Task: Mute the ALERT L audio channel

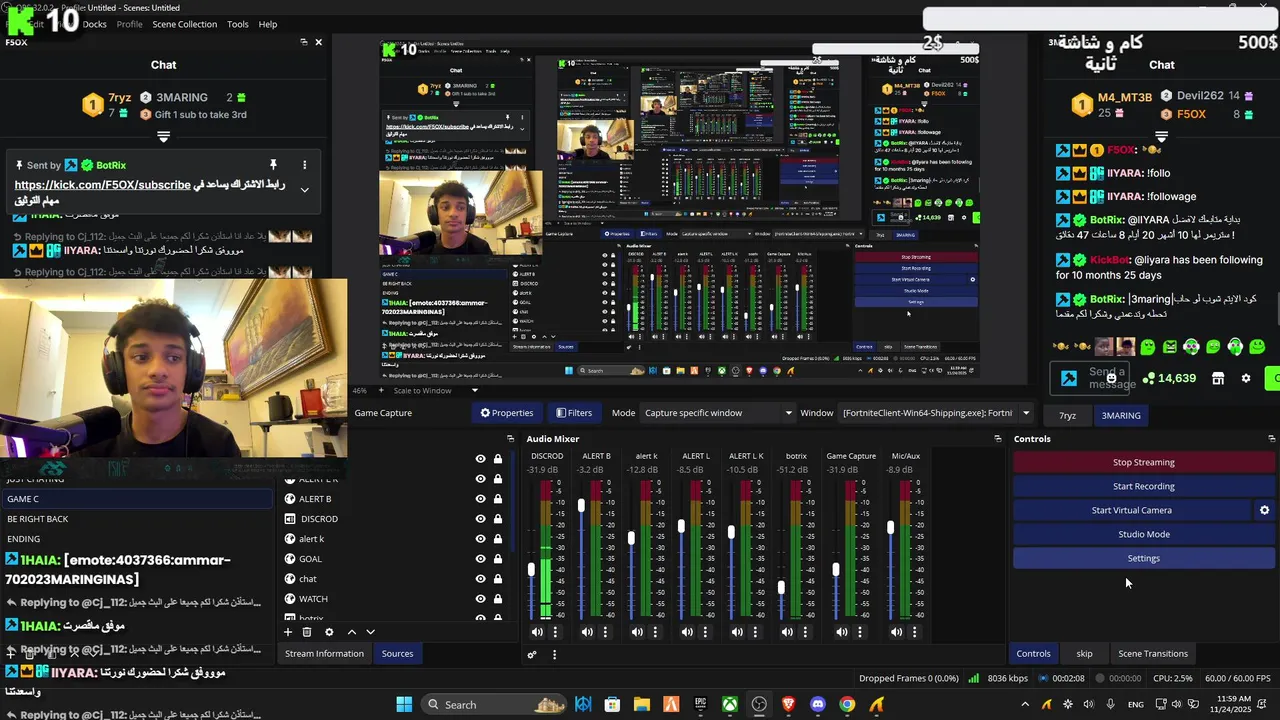Action: 687,632
